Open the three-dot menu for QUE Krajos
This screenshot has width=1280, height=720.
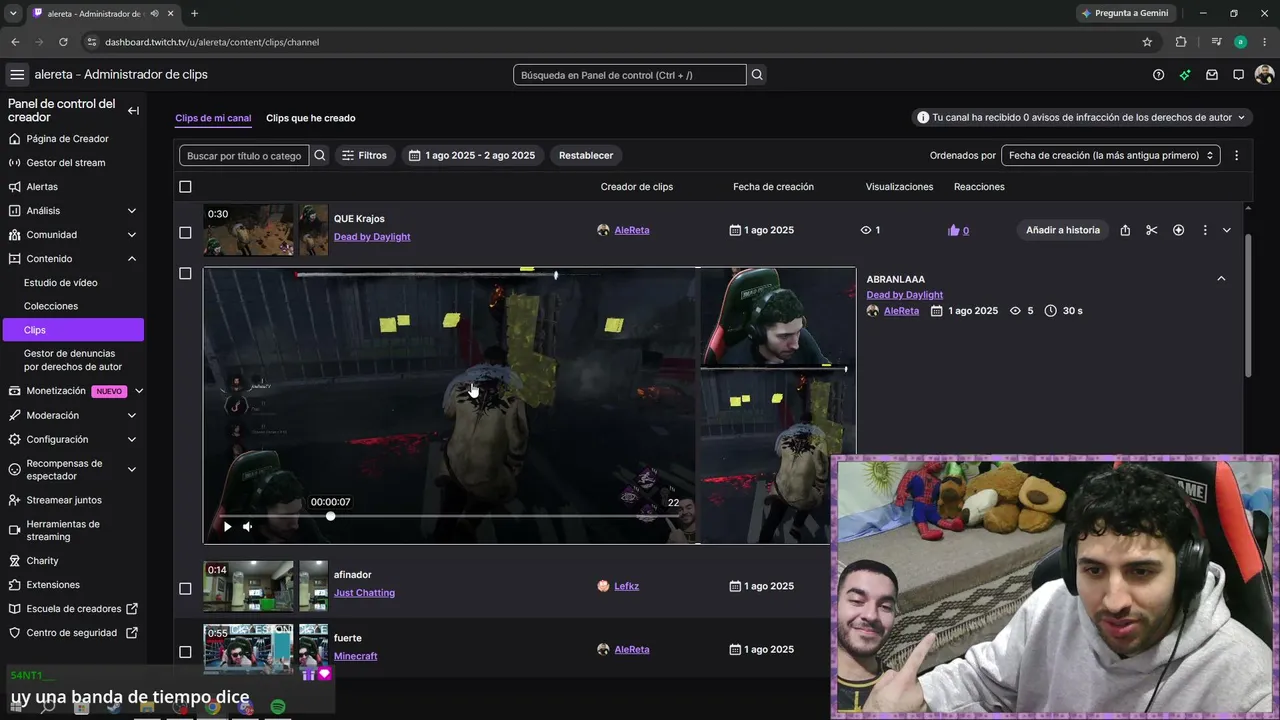(x=1204, y=230)
